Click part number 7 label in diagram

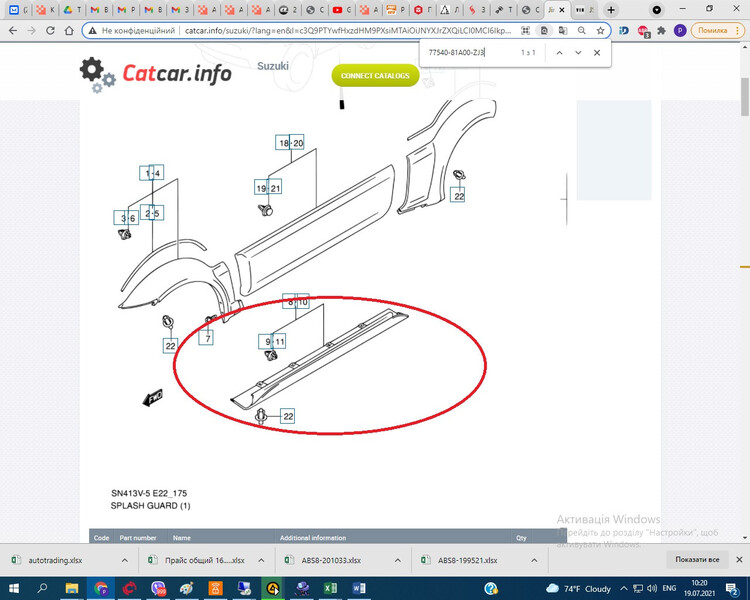pos(207,339)
